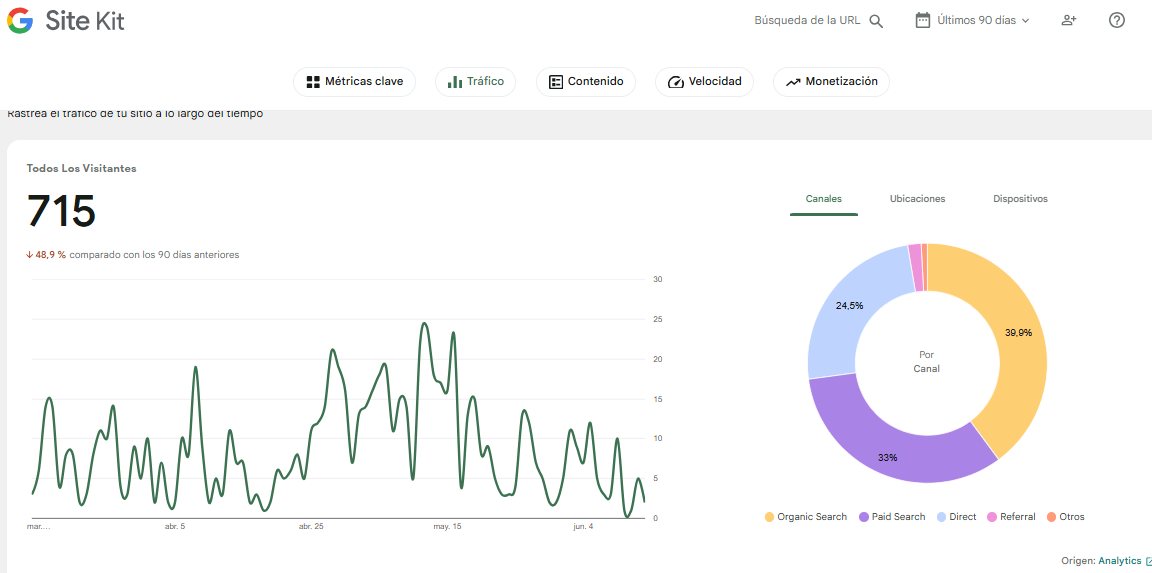Open the add user icon
Viewport: 1152px width, 573px height.
coord(1069,21)
